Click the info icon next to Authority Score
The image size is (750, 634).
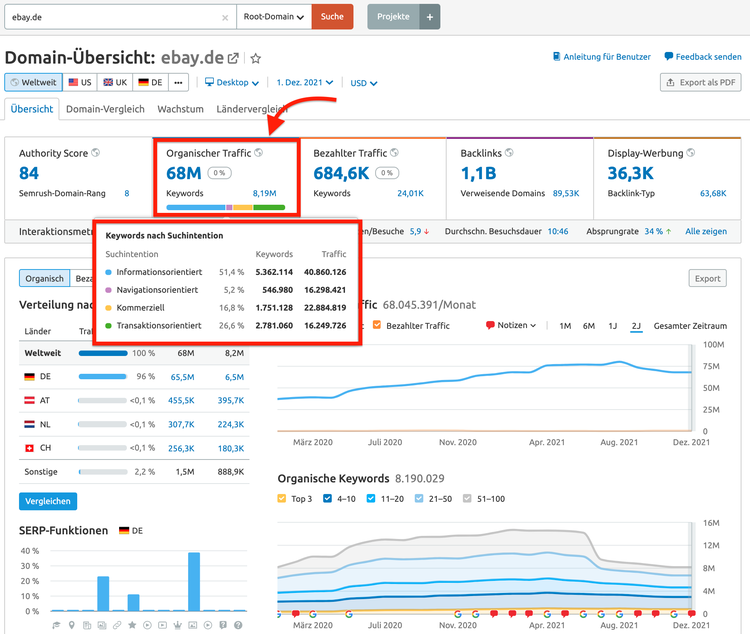[96, 153]
